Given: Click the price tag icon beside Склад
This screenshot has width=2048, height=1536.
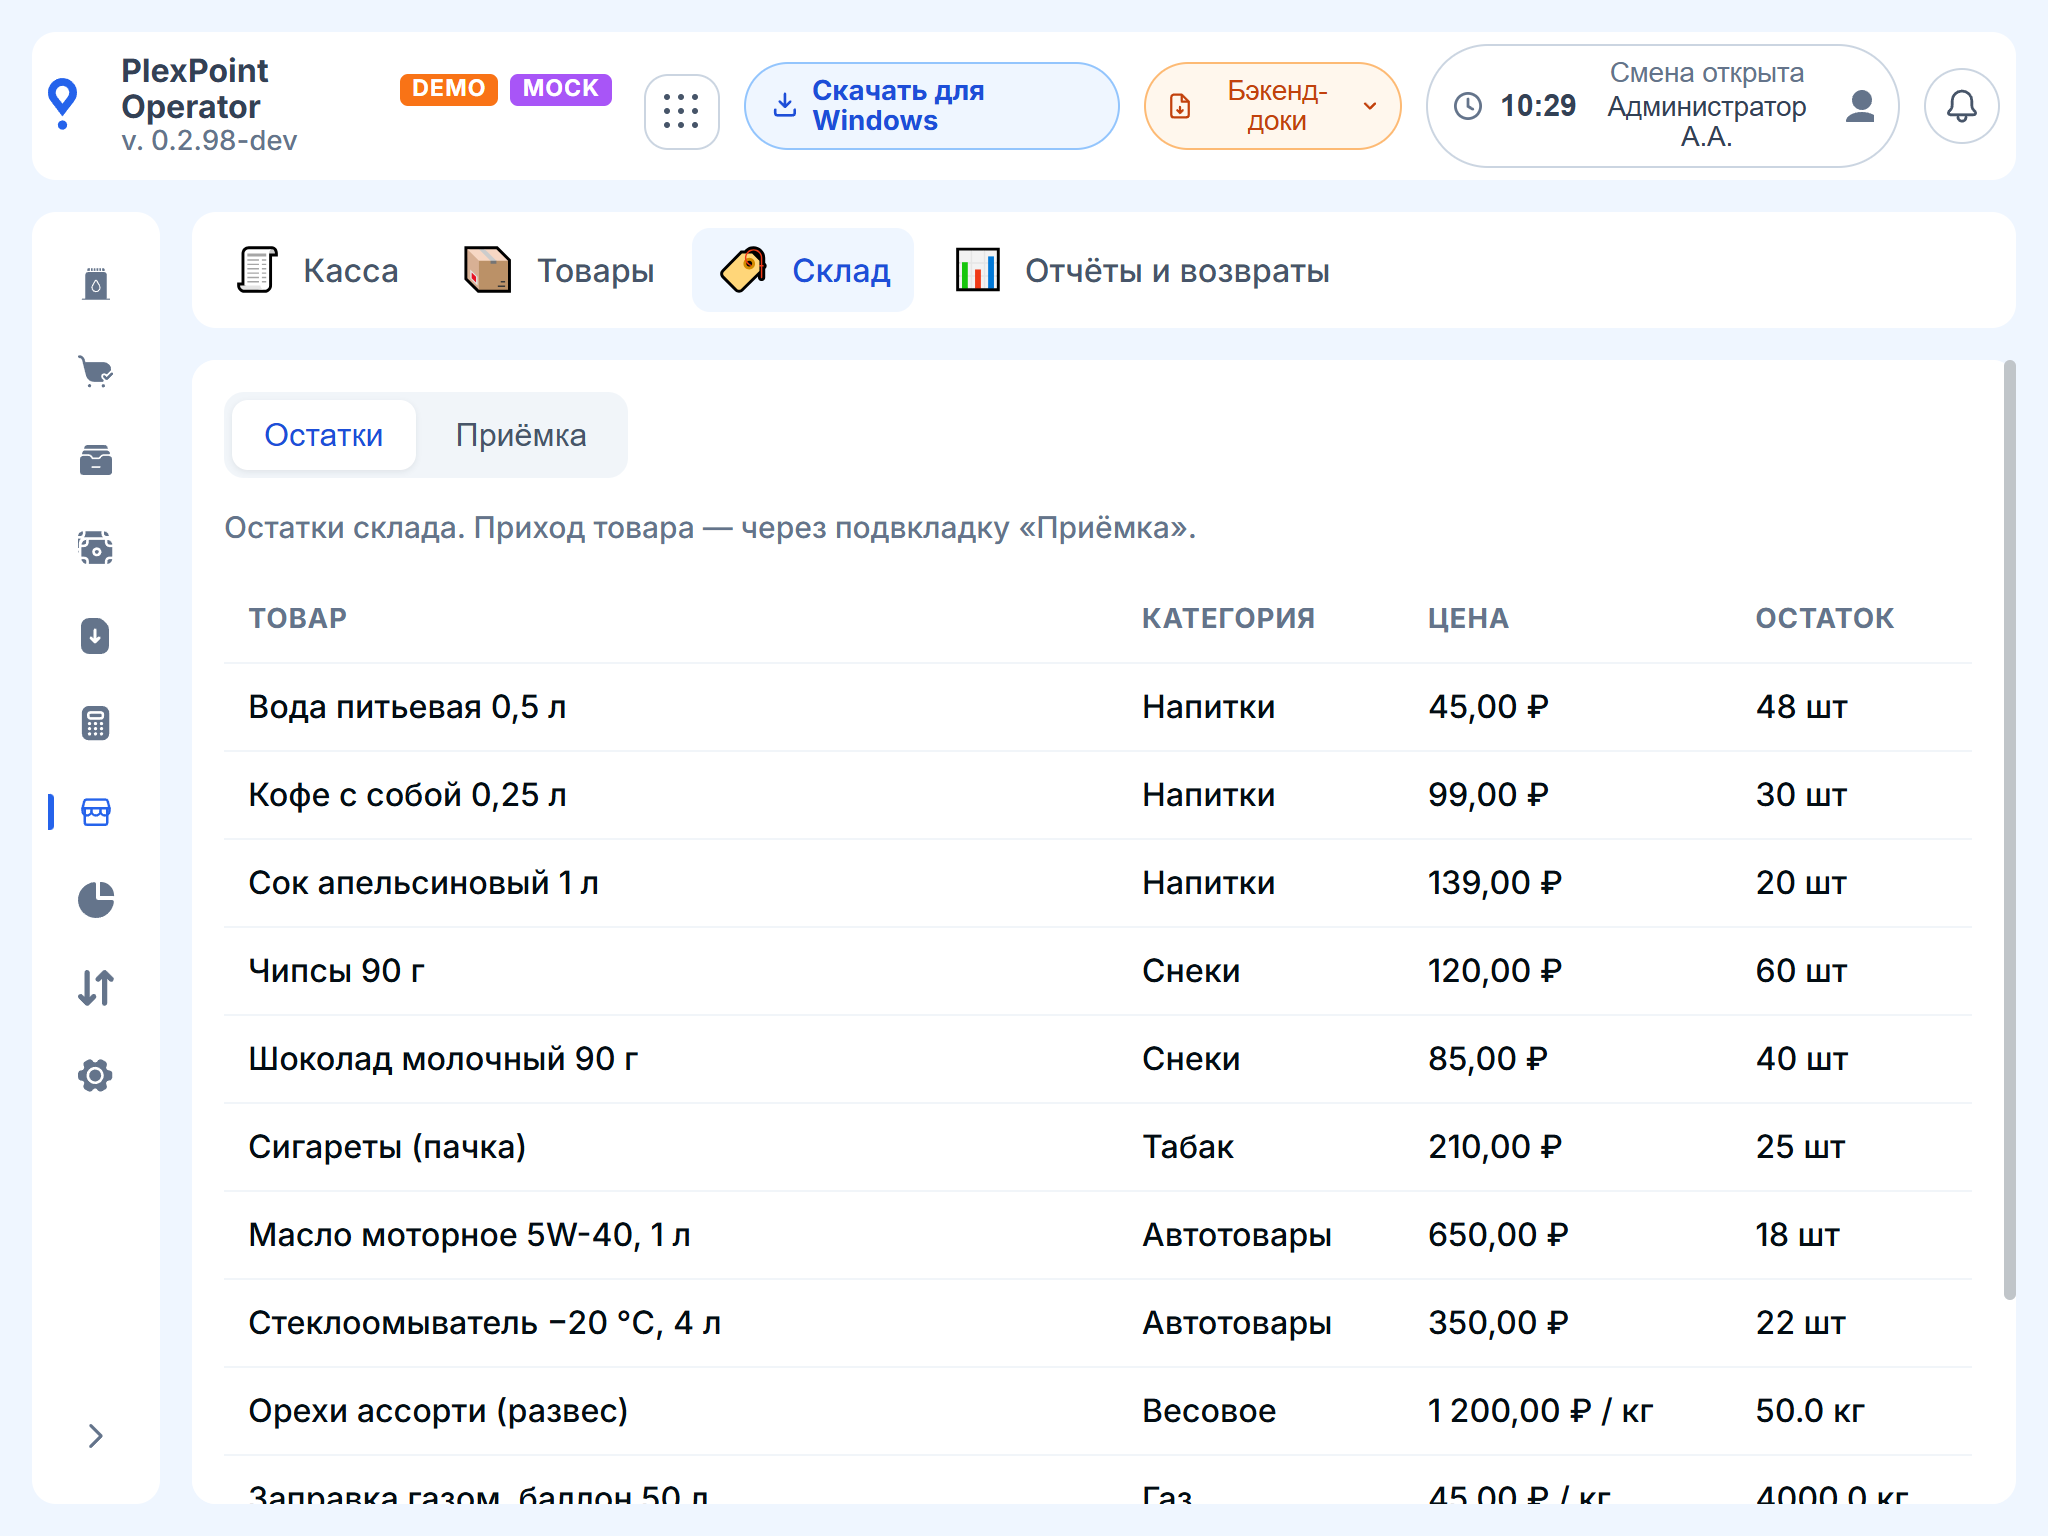Looking at the screenshot, I should click(744, 270).
